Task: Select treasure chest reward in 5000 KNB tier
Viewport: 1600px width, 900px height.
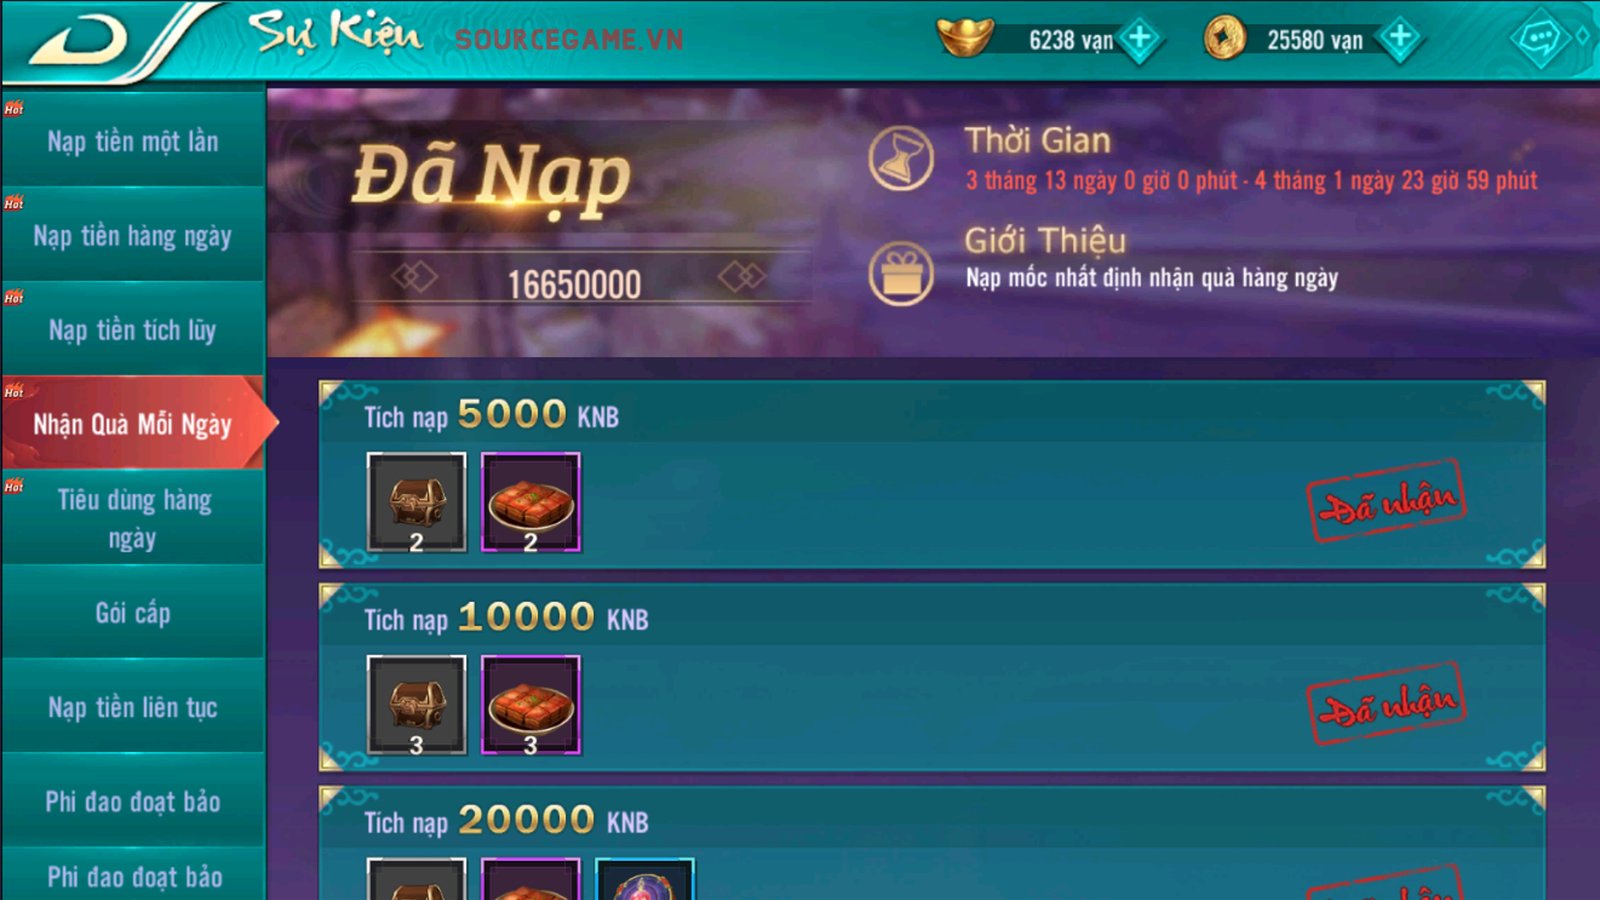Action: [x=416, y=502]
